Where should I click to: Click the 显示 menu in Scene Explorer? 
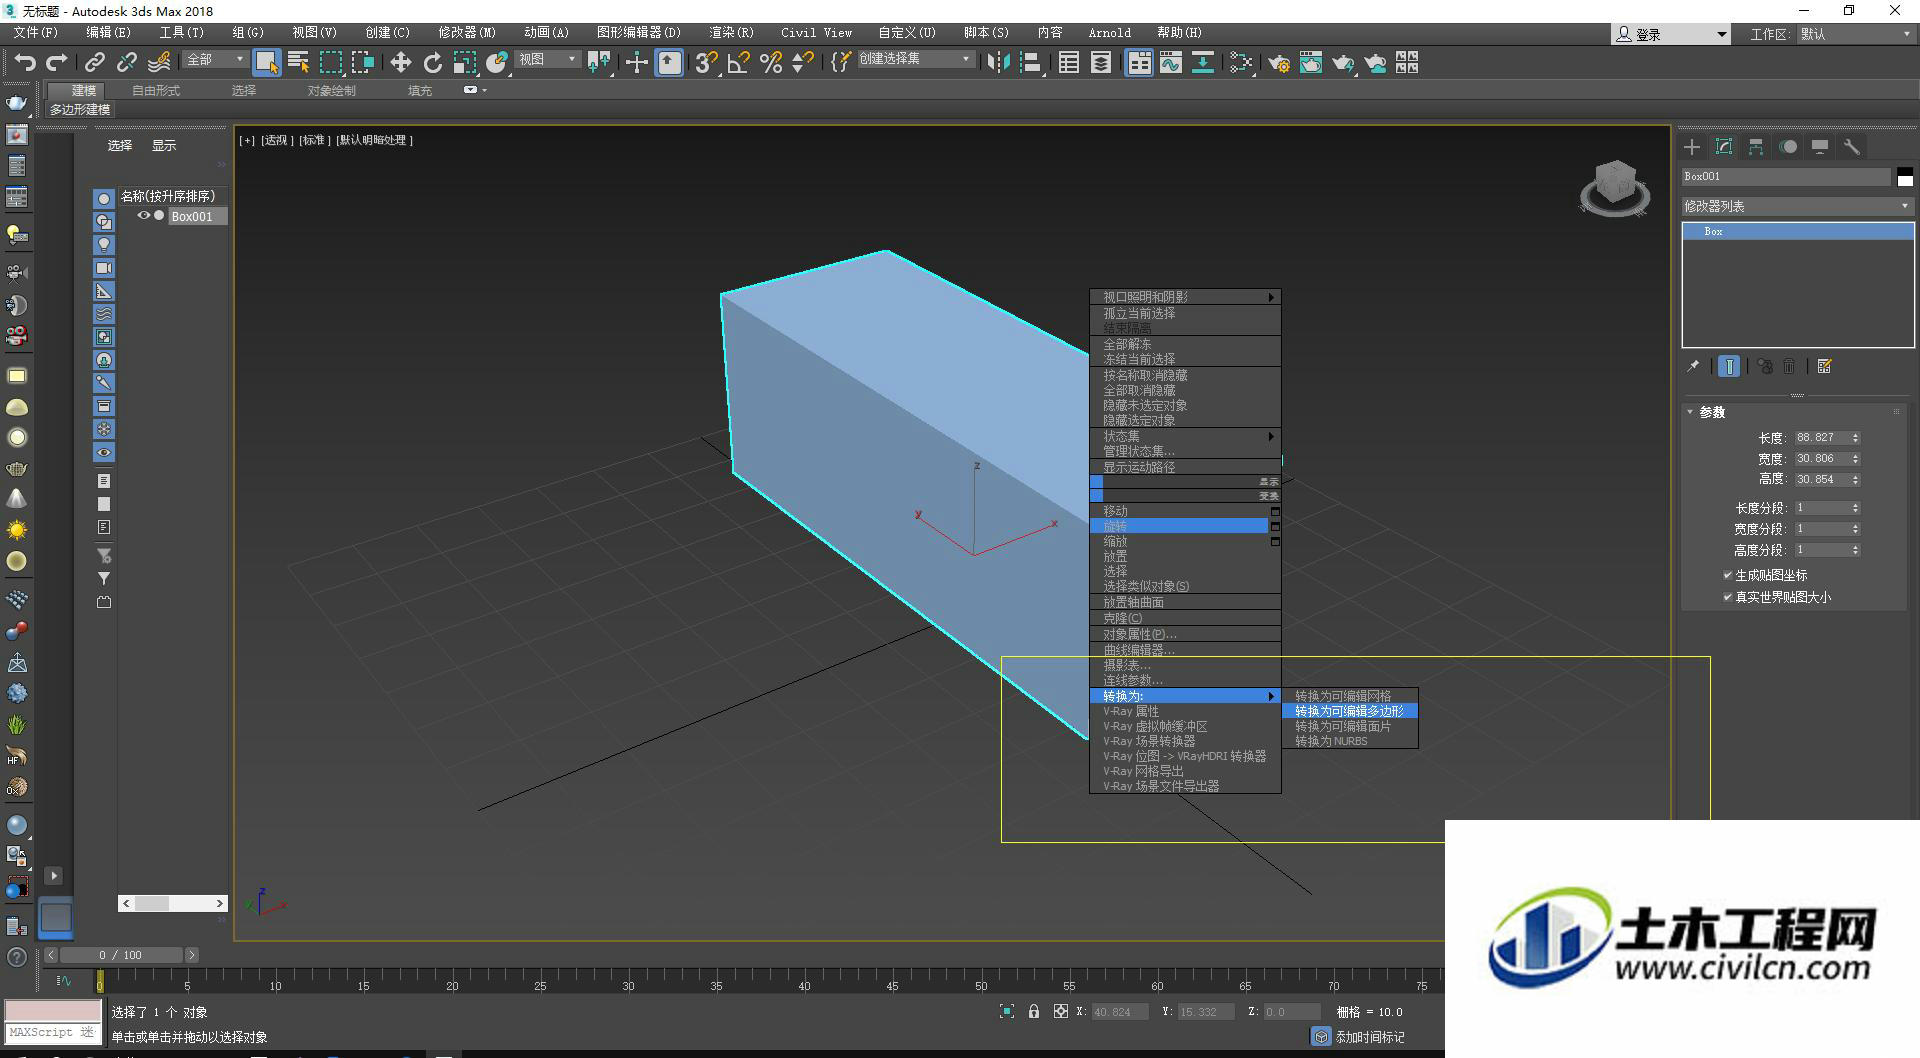pos(164,146)
